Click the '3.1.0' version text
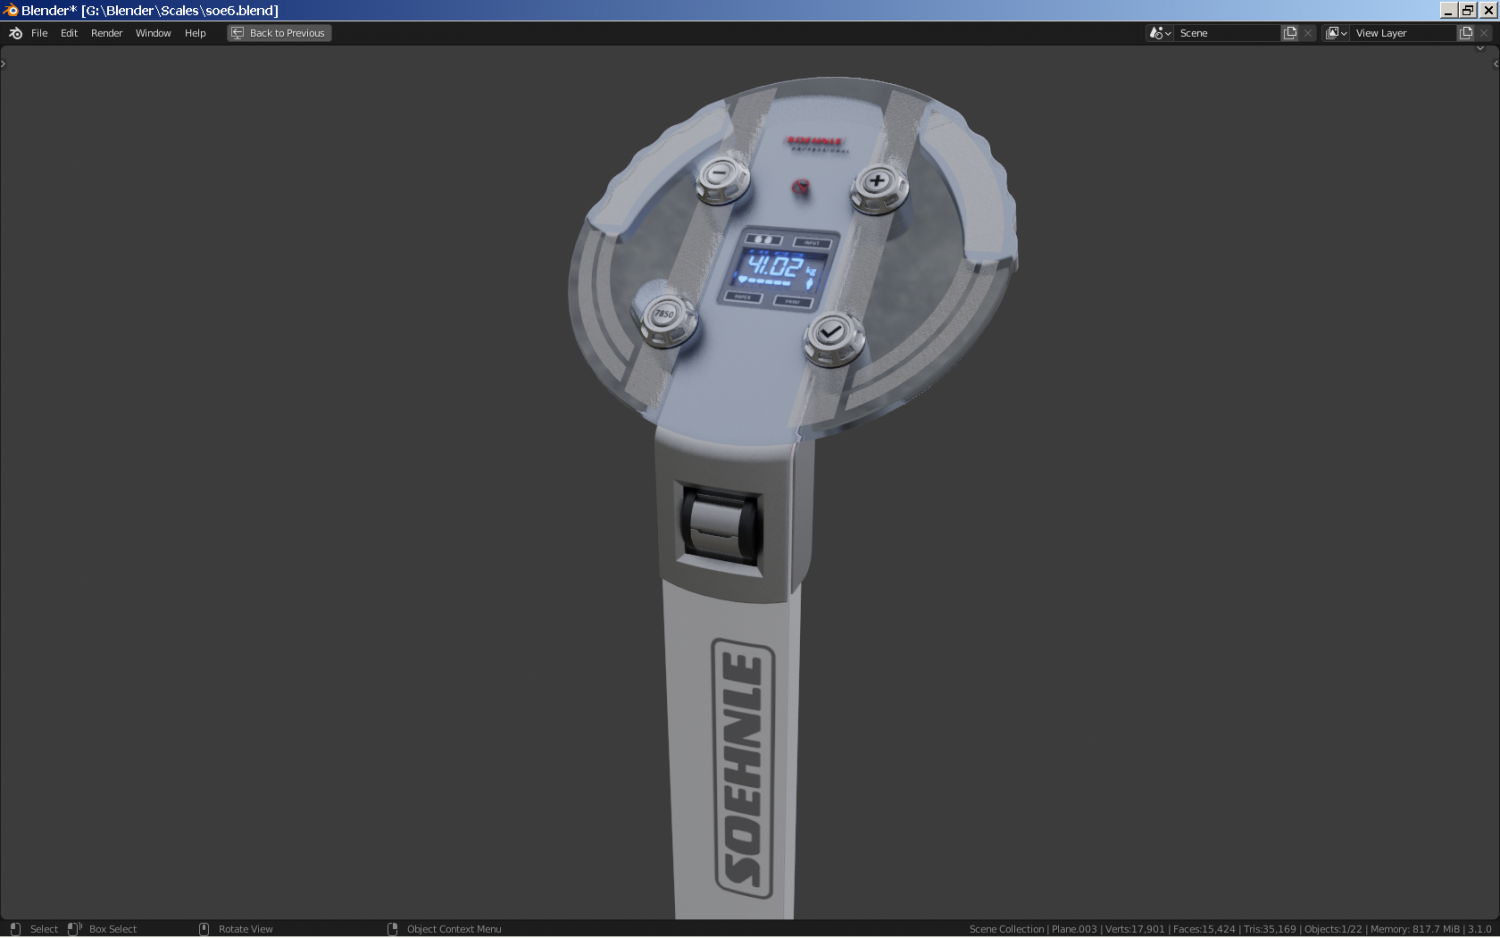This screenshot has width=1500, height=938. [1480, 929]
